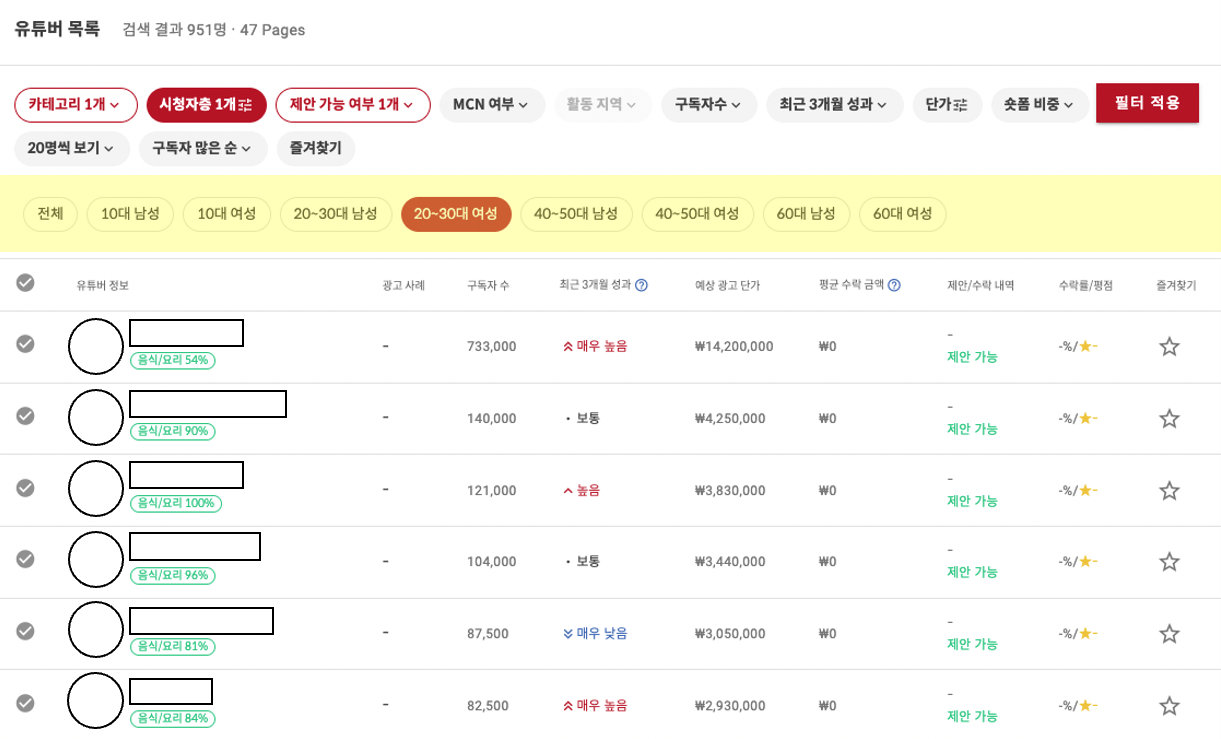Open the 카테고리 1개 dropdown

tap(74, 105)
